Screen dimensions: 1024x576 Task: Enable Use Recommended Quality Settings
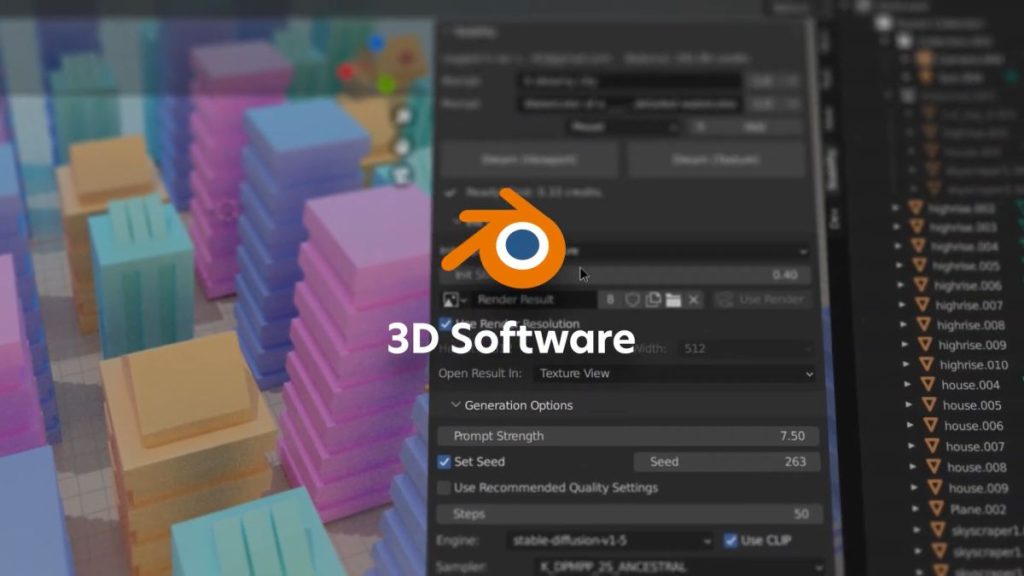445,488
